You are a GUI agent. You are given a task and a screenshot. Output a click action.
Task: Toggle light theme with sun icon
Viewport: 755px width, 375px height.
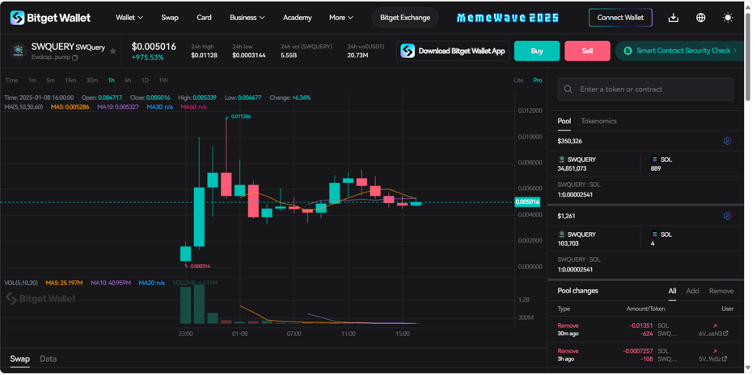click(x=728, y=18)
